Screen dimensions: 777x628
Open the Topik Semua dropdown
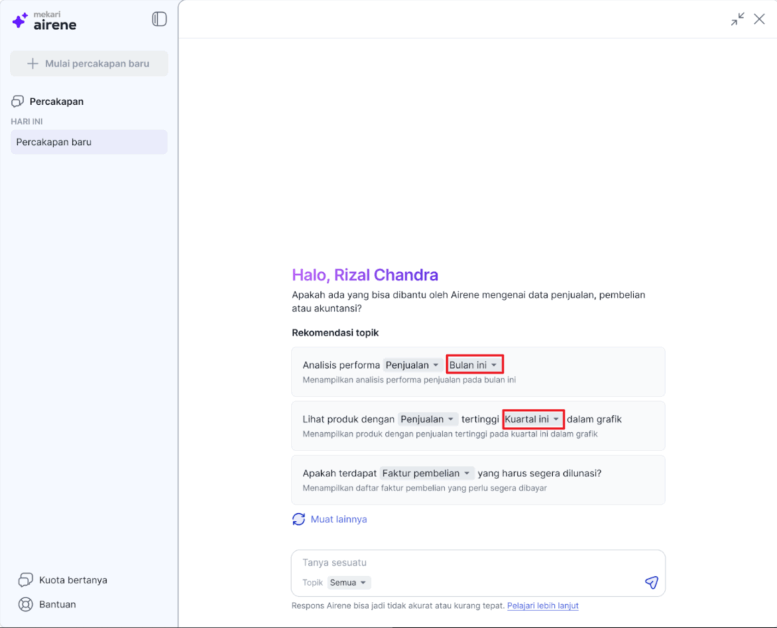coord(349,582)
